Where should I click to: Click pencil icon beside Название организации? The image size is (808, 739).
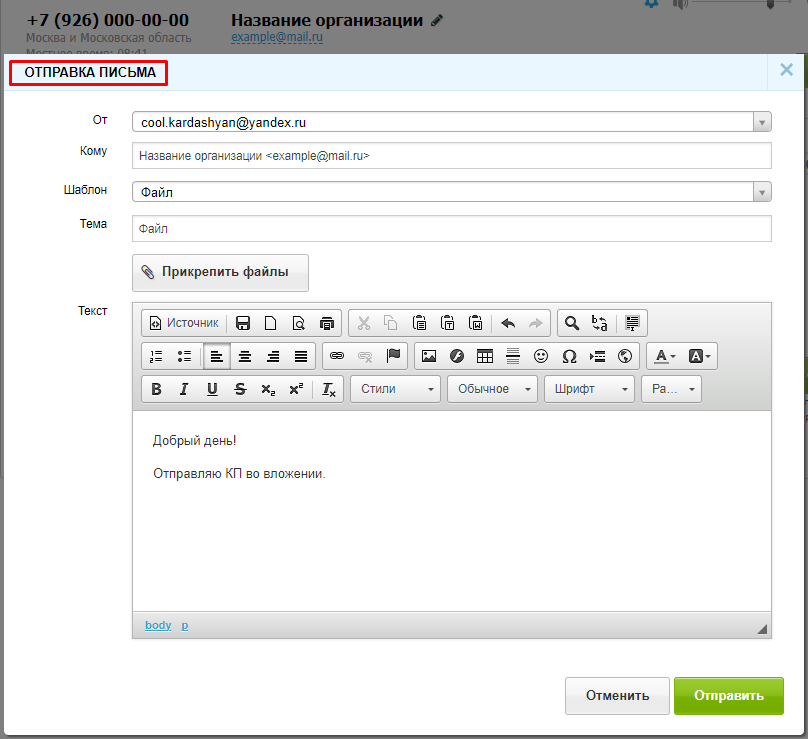[x=437, y=20]
